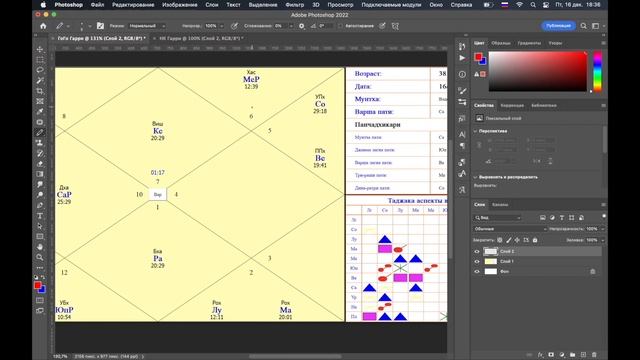Delete layer trash icon in Layers panel
This screenshot has width=640, height=360.
pyautogui.click(x=594, y=355)
